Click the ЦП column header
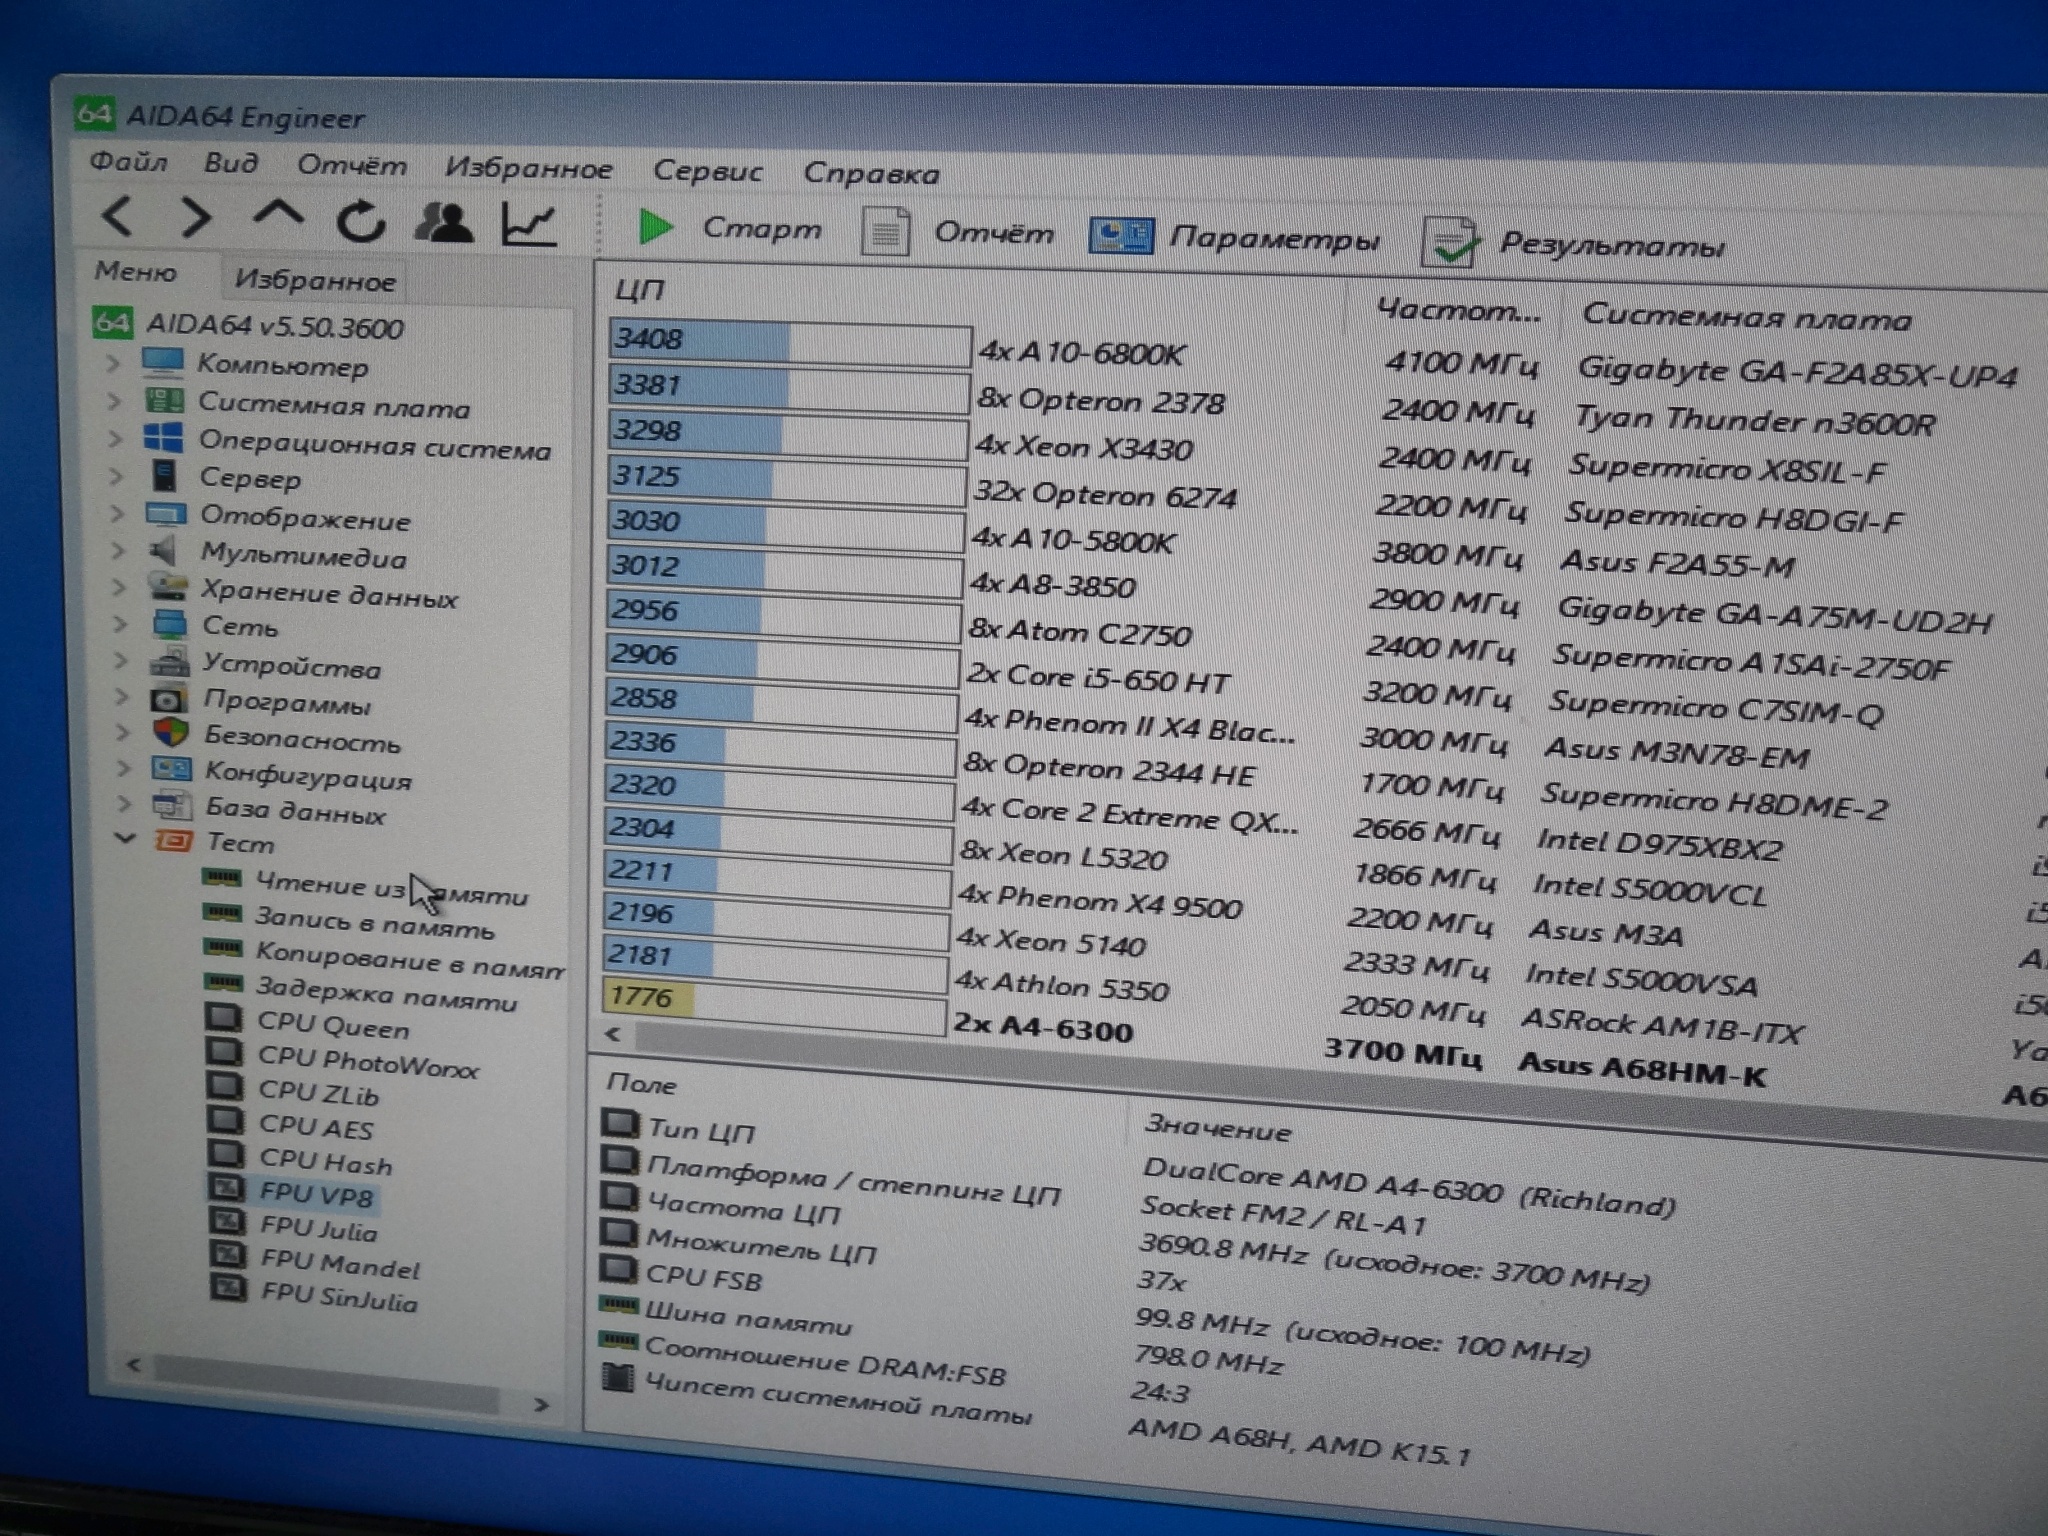 pyautogui.click(x=640, y=290)
